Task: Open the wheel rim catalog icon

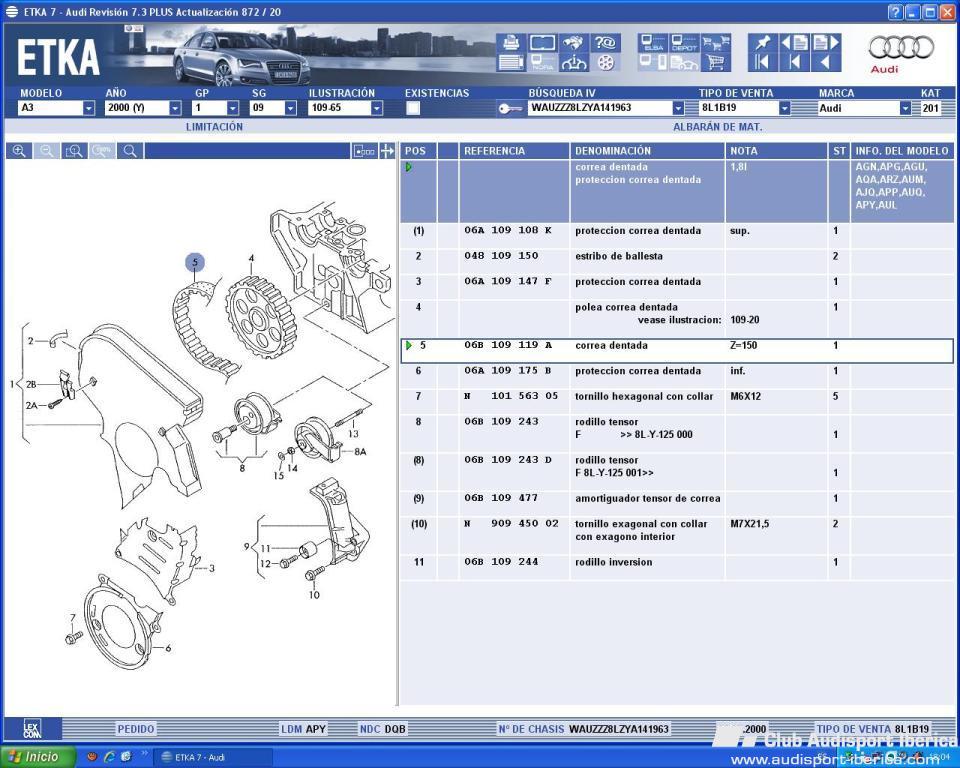Action: pos(605,62)
